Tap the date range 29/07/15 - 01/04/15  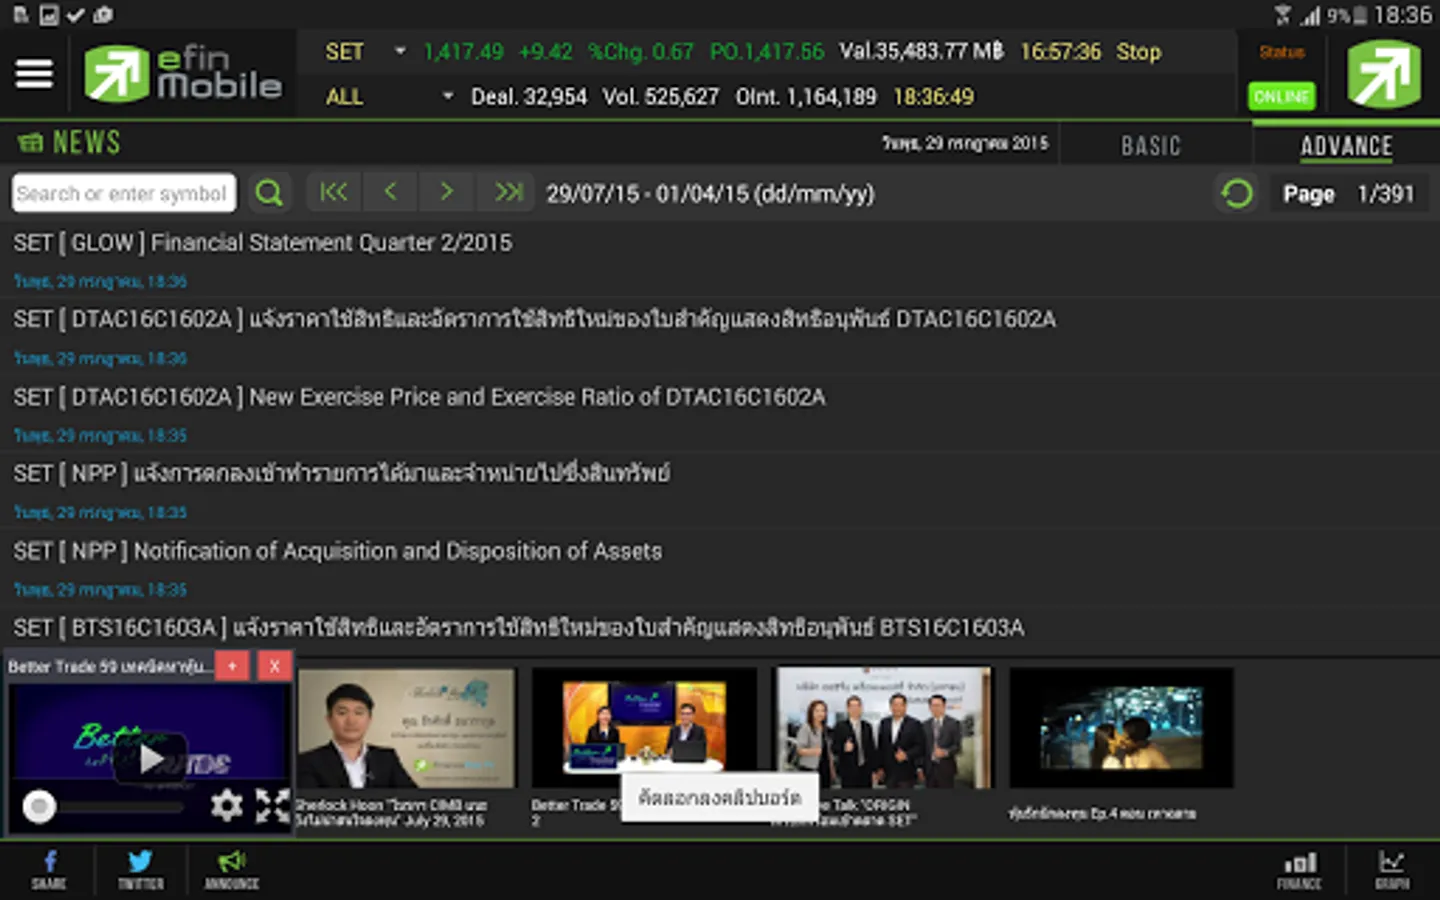[x=710, y=193]
